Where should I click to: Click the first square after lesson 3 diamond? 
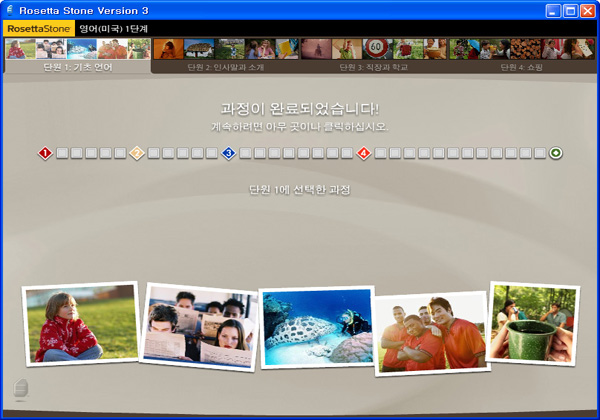pyautogui.click(x=245, y=153)
